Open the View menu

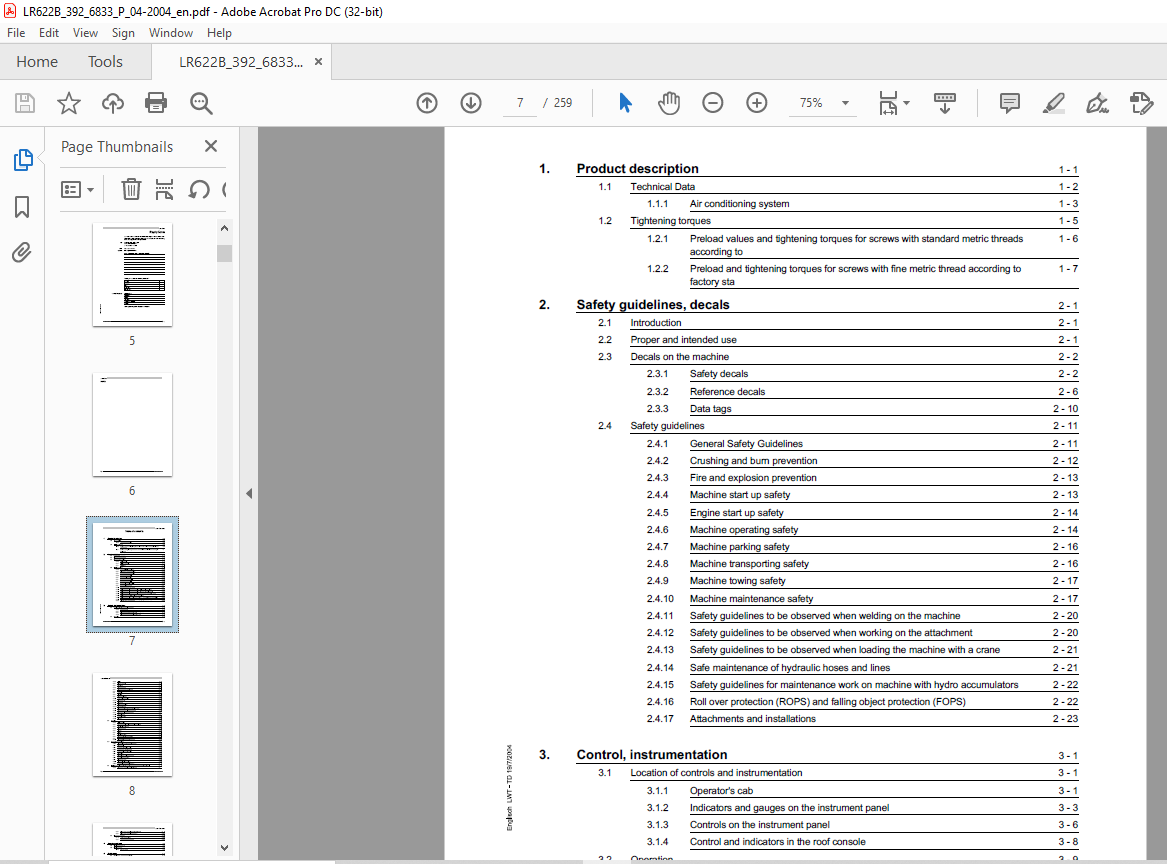[85, 33]
